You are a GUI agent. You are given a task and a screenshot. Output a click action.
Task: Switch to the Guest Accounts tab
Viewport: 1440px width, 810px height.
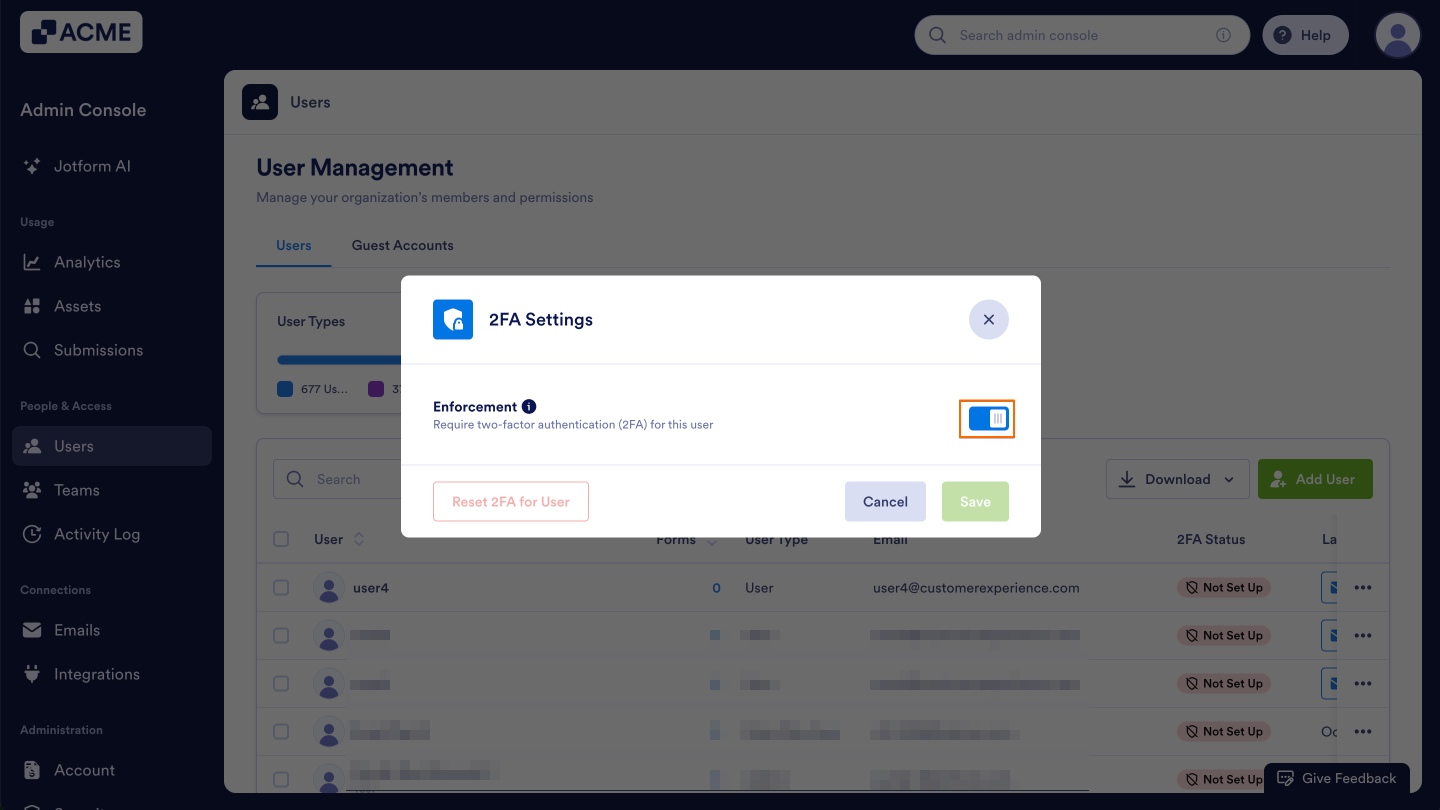(x=402, y=245)
